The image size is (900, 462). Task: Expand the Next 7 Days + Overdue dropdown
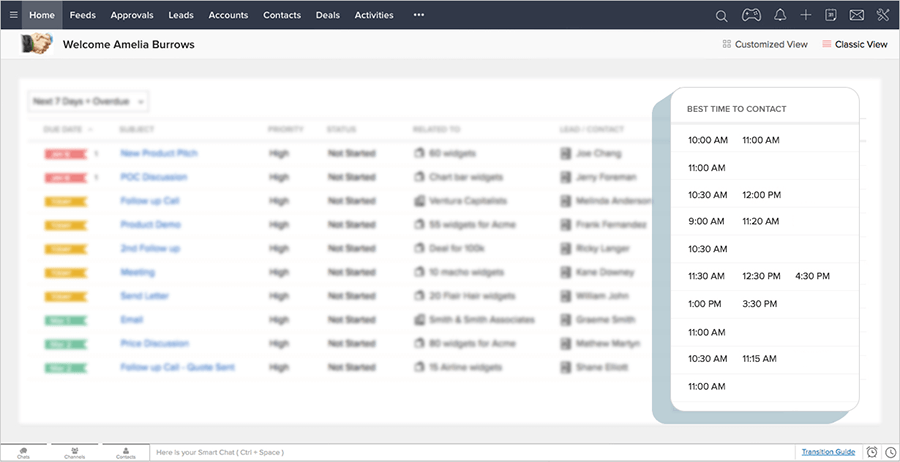[89, 102]
